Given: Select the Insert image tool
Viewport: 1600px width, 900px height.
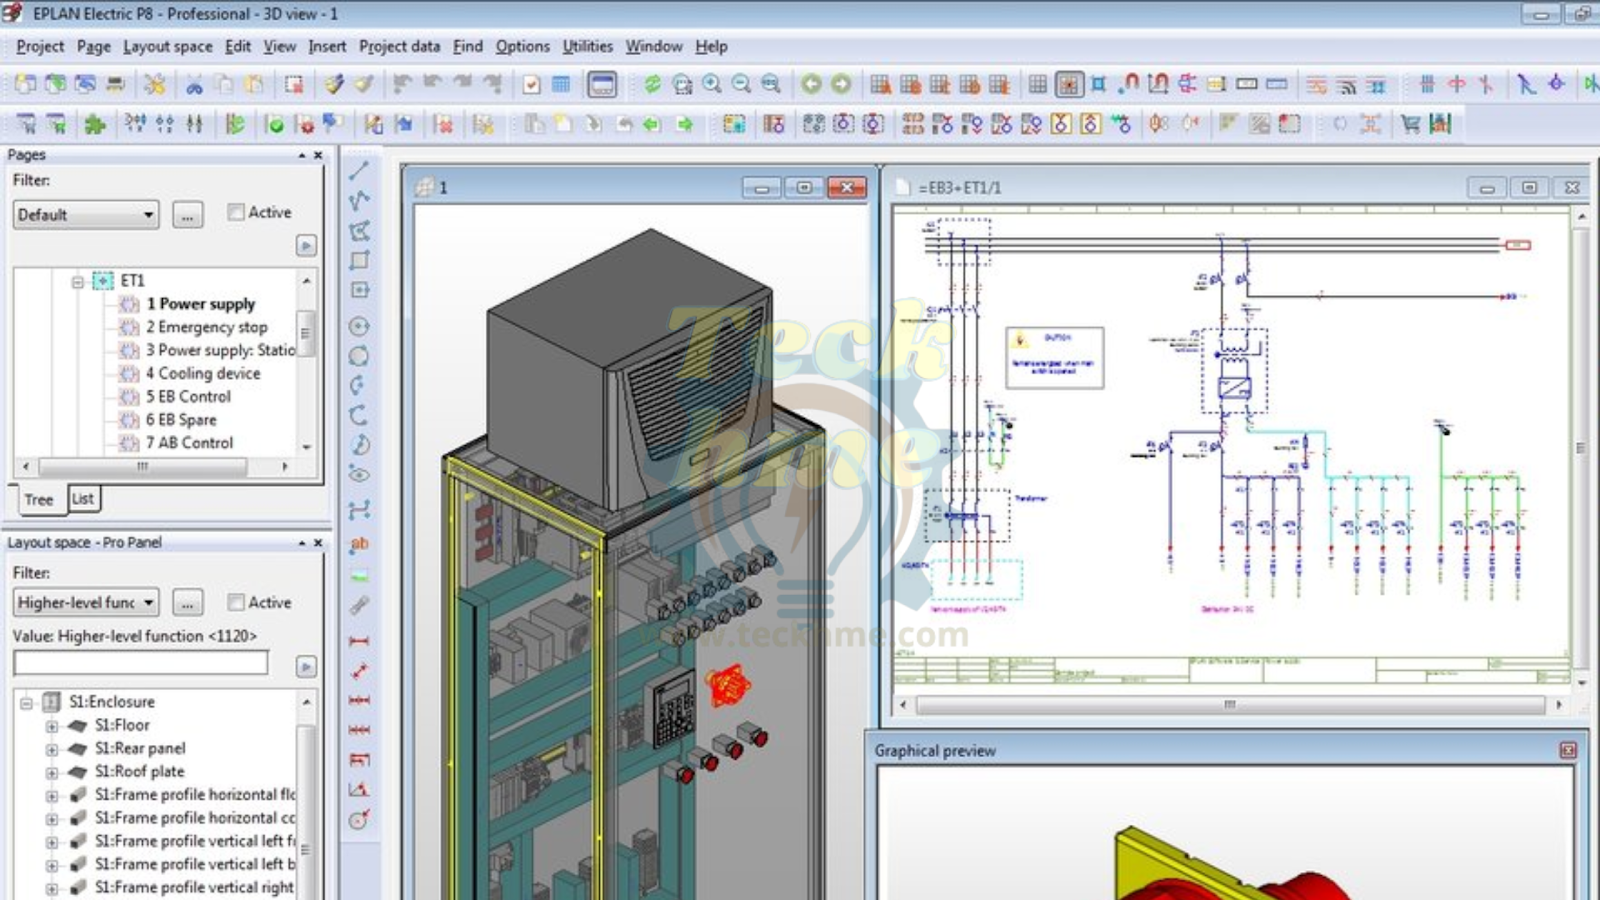Looking at the screenshot, I should [359, 575].
